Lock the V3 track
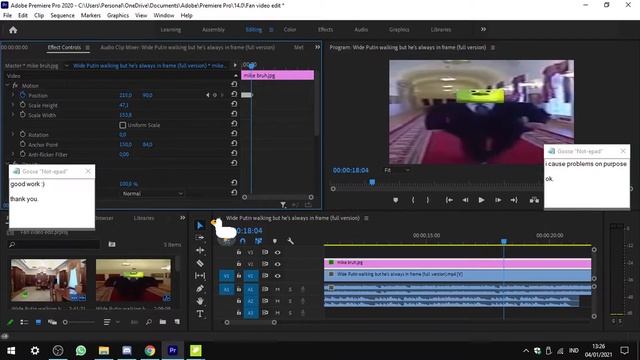 (x=239, y=253)
